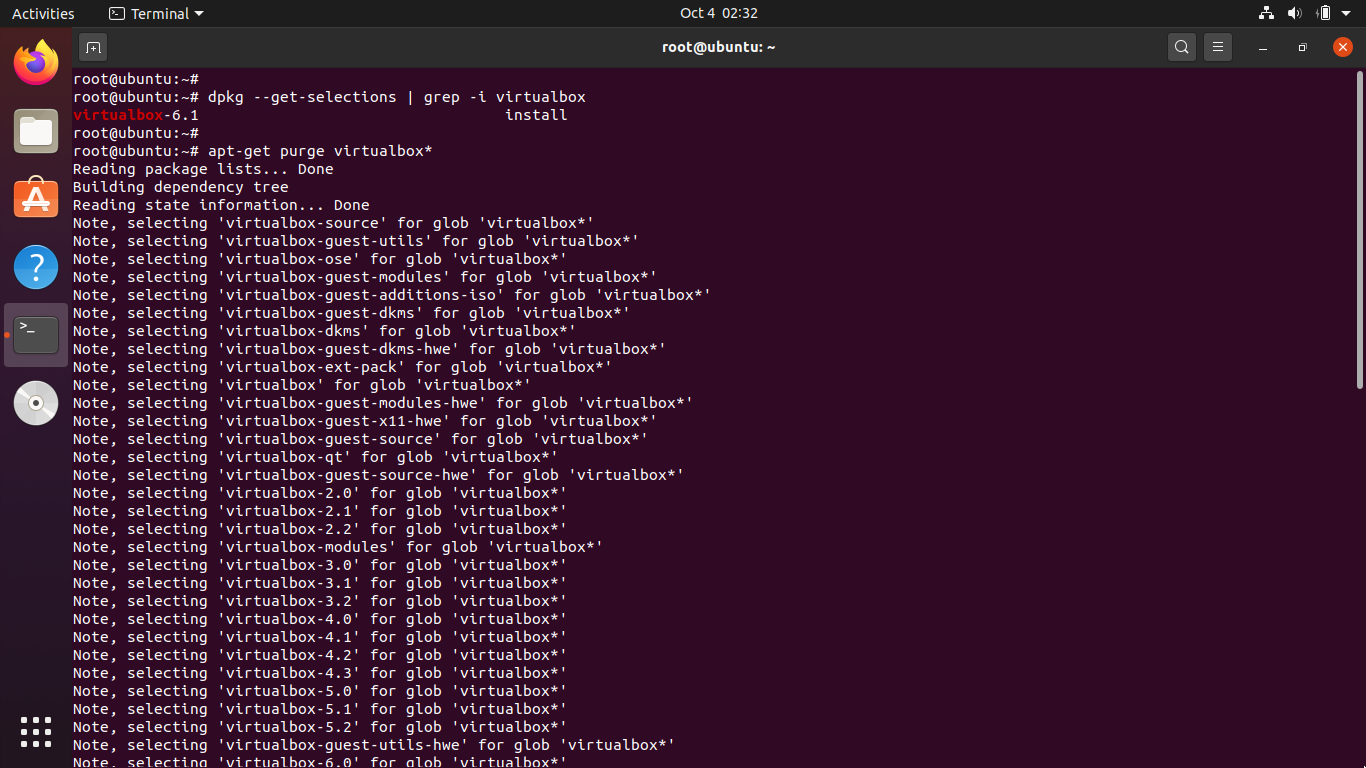The height and width of the screenshot is (768, 1366).
Task: Click the 'virtualbox-guest-utils' note line
Action: (x=356, y=241)
